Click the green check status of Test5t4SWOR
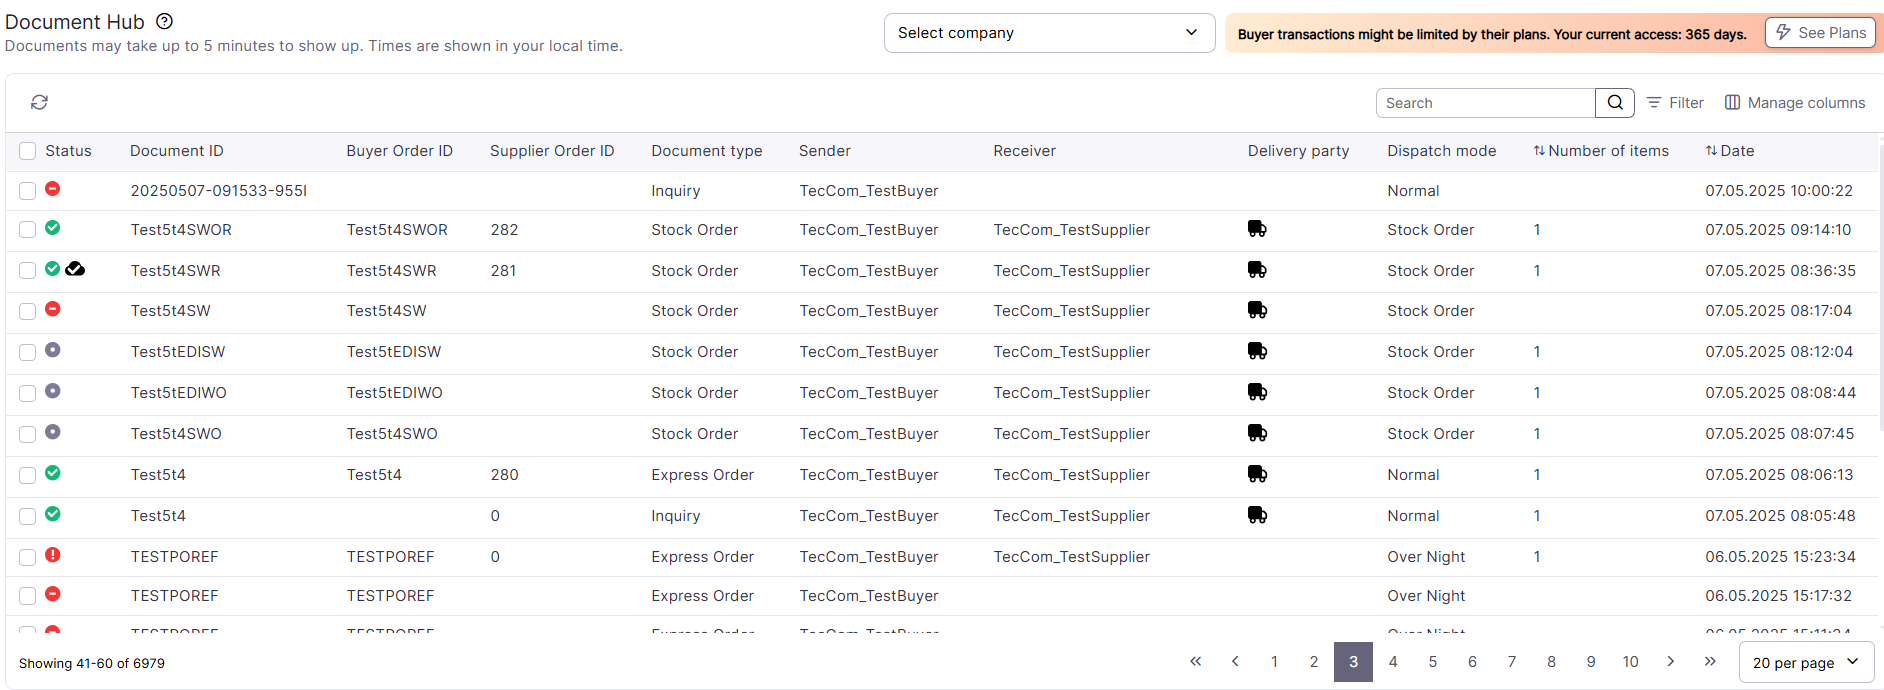The width and height of the screenshot is (1884, 690). tap(53, 228)
